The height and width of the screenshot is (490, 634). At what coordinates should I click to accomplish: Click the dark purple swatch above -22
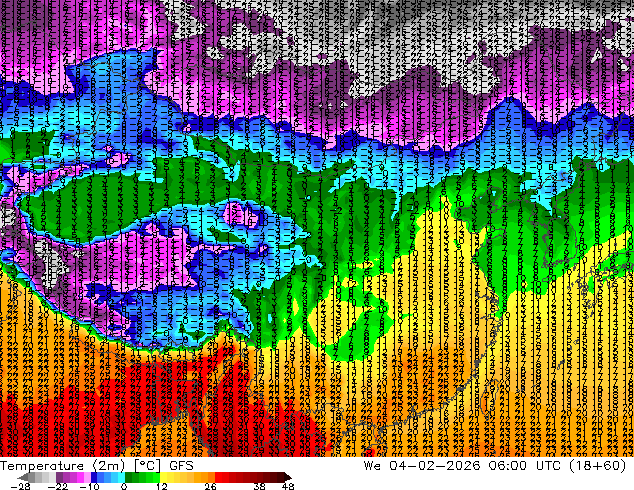(59, 477)
